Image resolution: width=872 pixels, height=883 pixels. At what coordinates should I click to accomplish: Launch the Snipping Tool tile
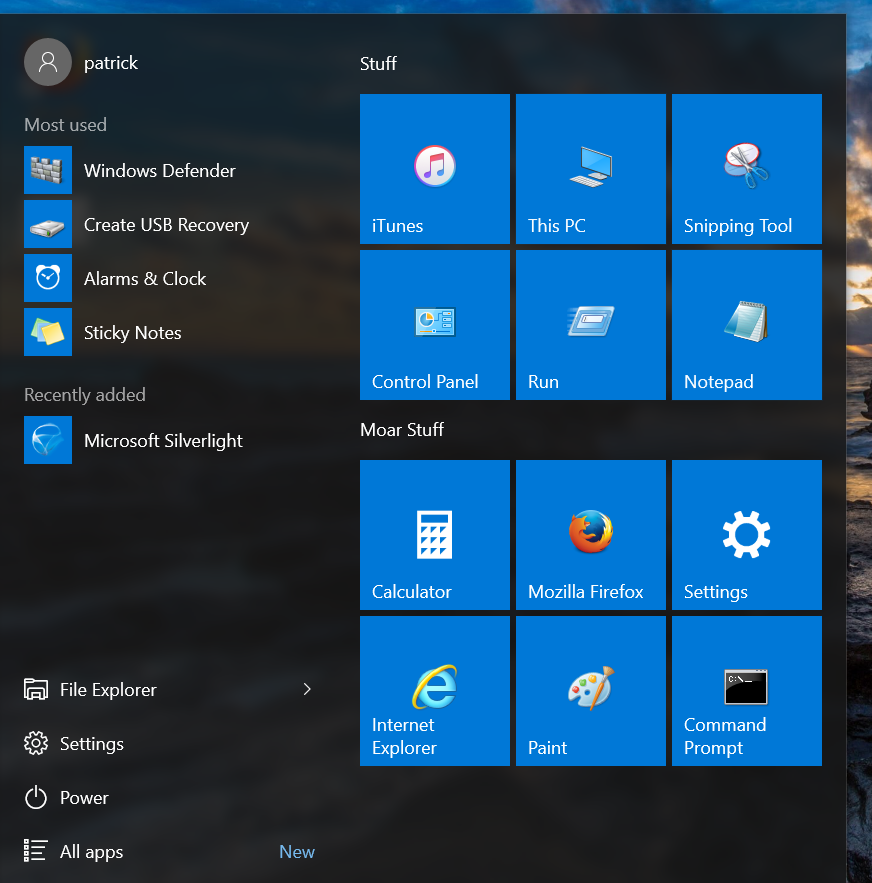click(x=747, y=169)
